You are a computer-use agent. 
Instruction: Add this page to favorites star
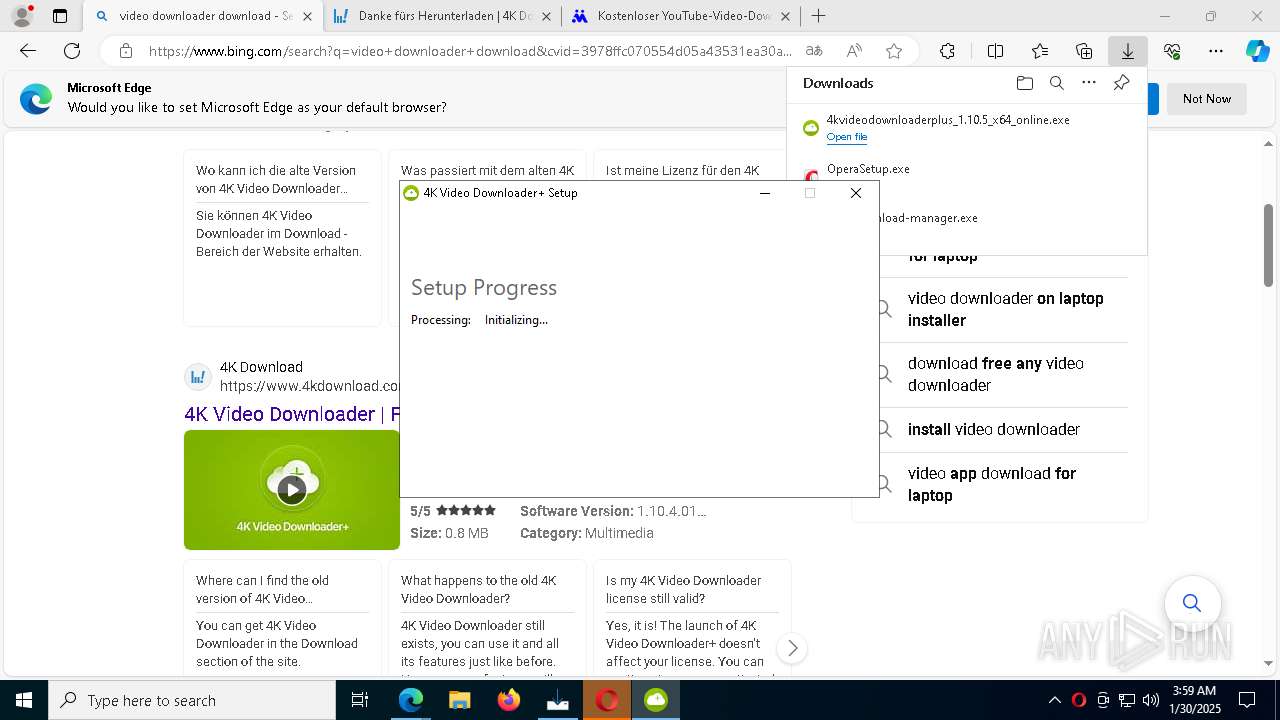point(894,51)
